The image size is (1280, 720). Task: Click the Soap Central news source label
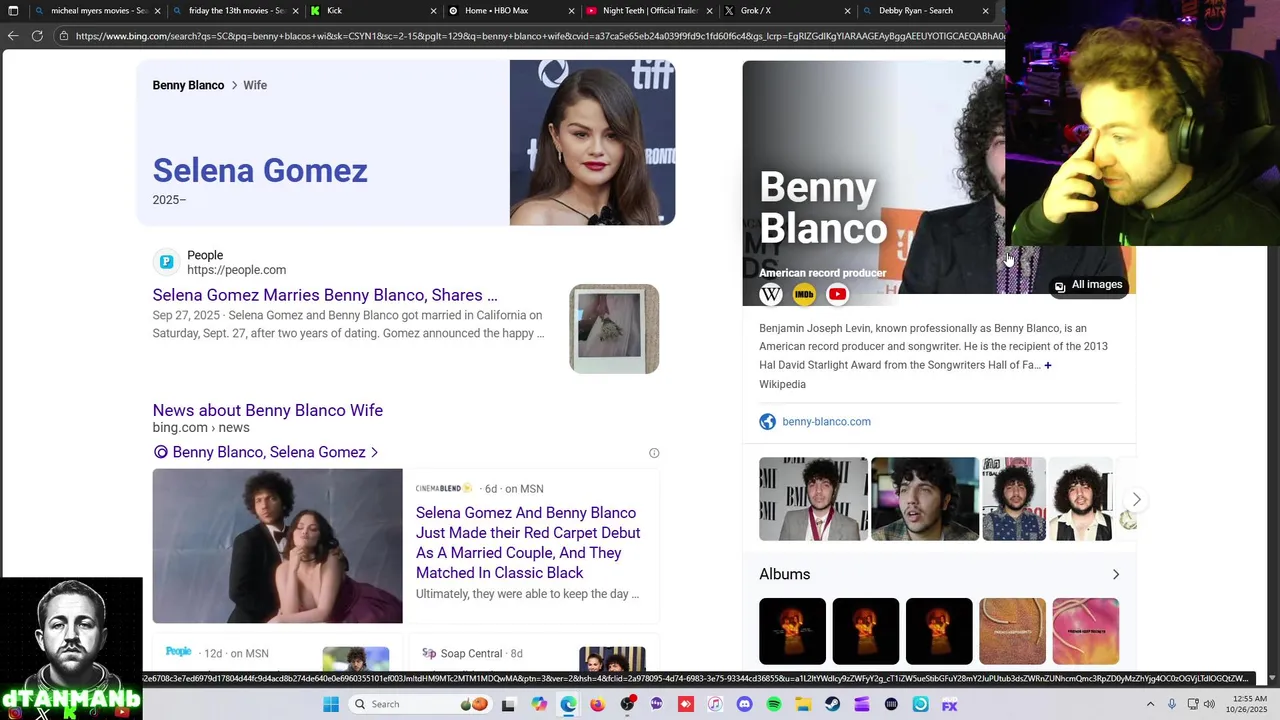click(x=471, y=654)
